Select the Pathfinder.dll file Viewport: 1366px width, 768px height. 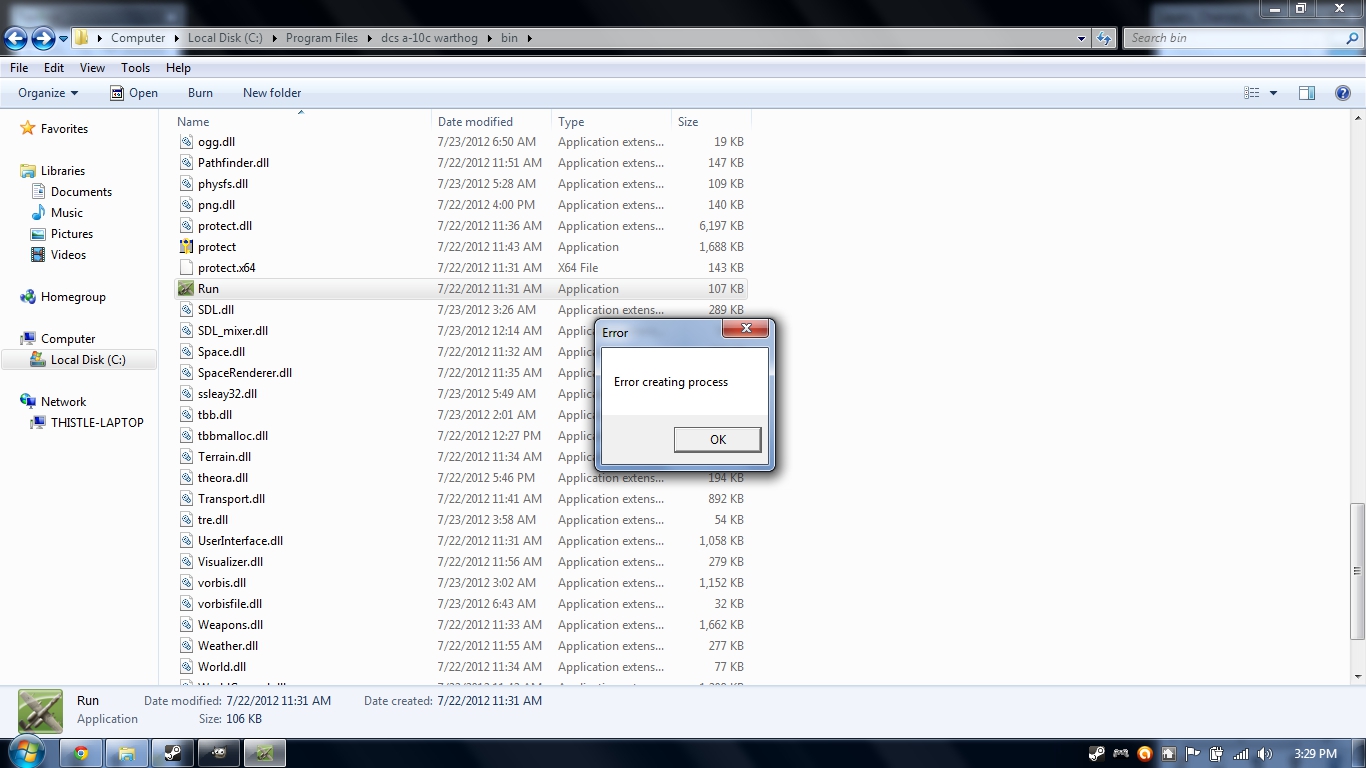[233, 163]
